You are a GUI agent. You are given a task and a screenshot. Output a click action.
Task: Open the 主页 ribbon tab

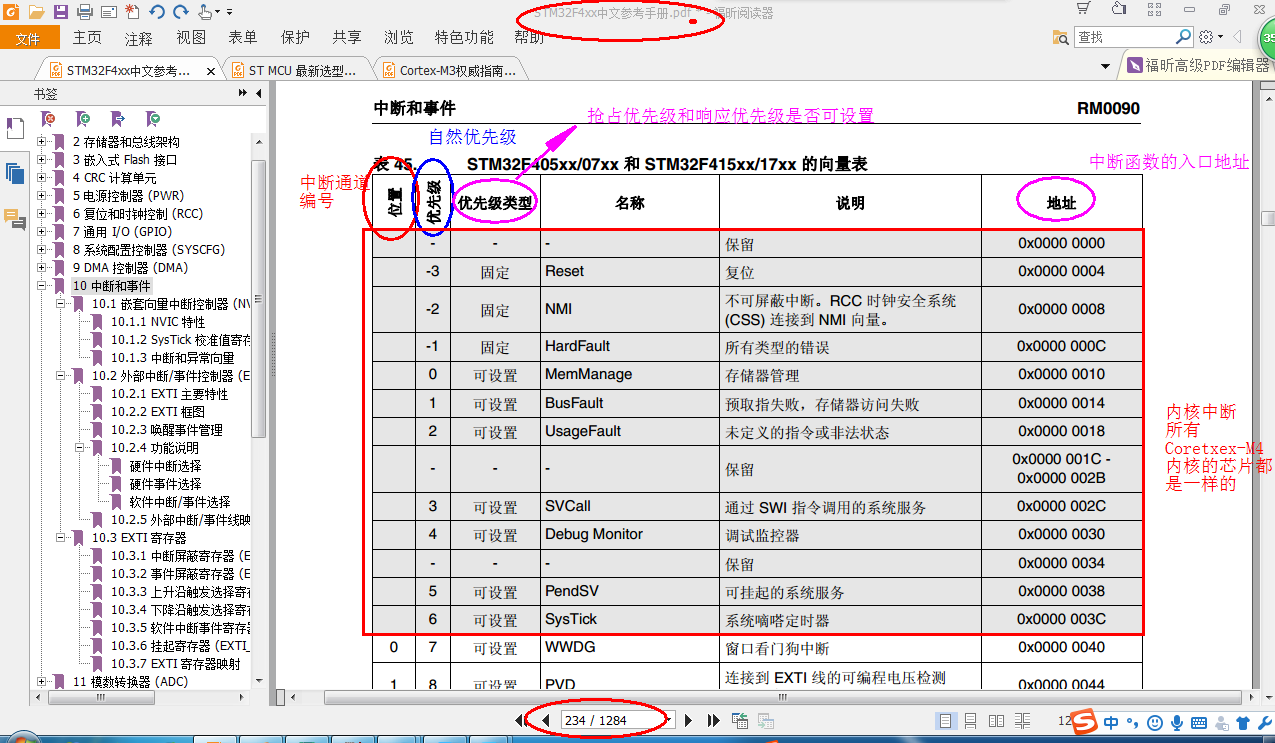tap(87, 38)
